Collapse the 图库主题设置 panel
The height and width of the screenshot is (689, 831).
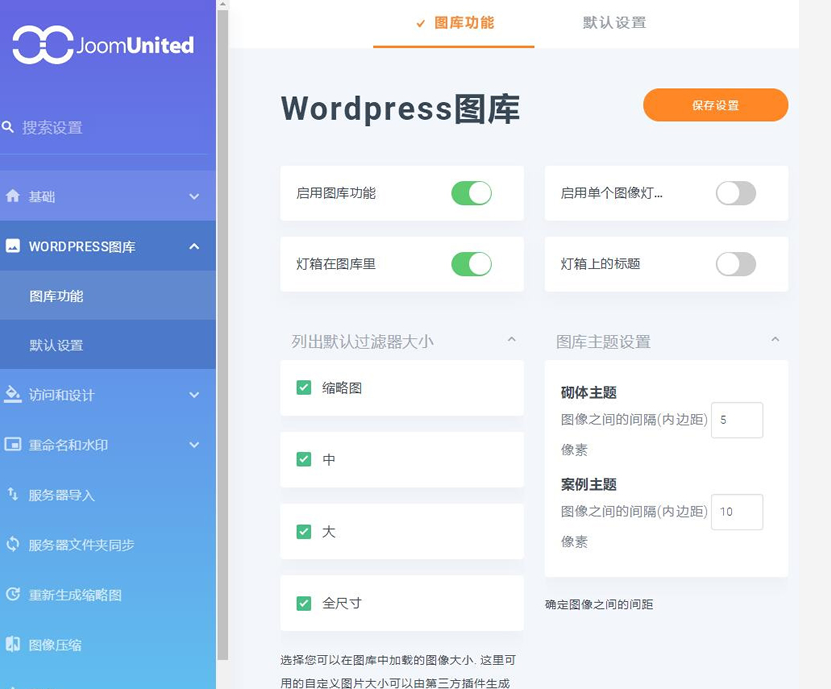[x=775, y=341]
